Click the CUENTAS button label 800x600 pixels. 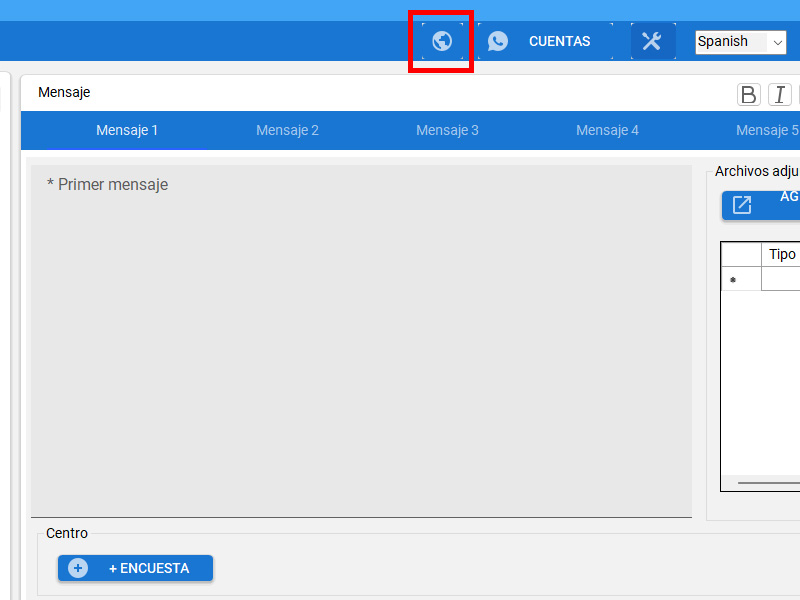[x=559, y=41]
